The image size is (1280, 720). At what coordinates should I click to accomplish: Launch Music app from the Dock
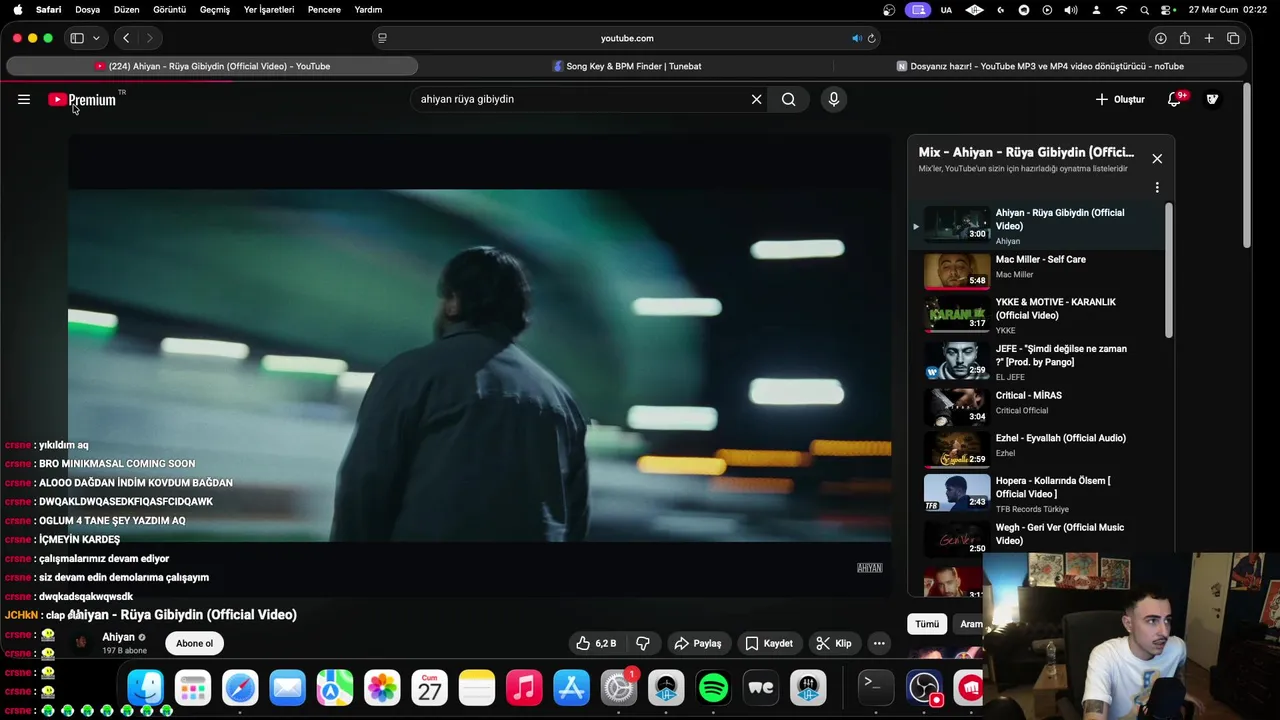[x=524, y=688]
